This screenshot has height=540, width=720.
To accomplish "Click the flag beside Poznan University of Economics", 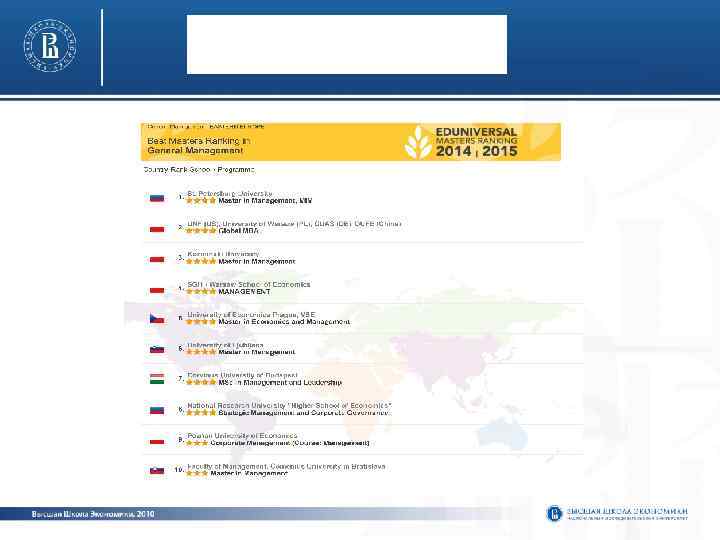I will [x=157, y=442].
